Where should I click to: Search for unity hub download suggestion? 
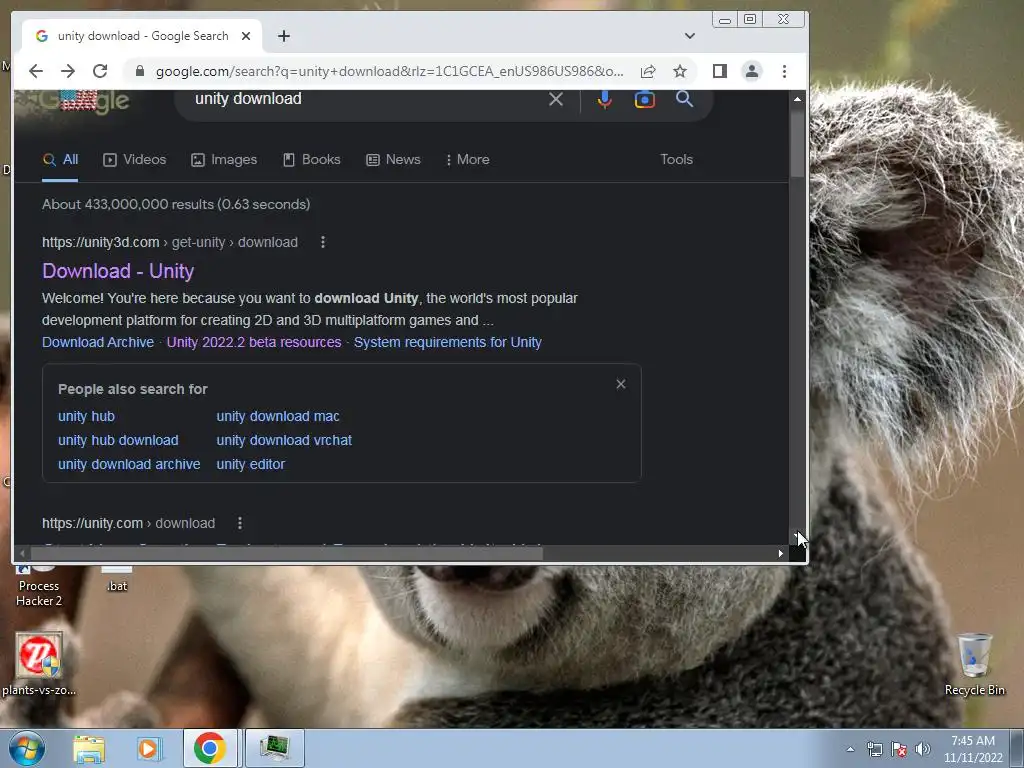118,441
